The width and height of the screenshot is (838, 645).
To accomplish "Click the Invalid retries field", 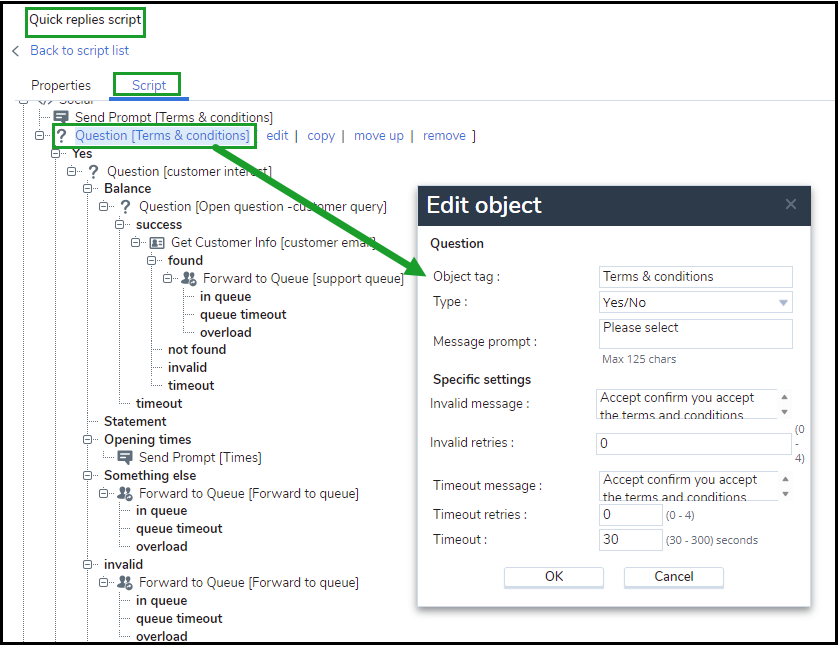I will [693, 444].
